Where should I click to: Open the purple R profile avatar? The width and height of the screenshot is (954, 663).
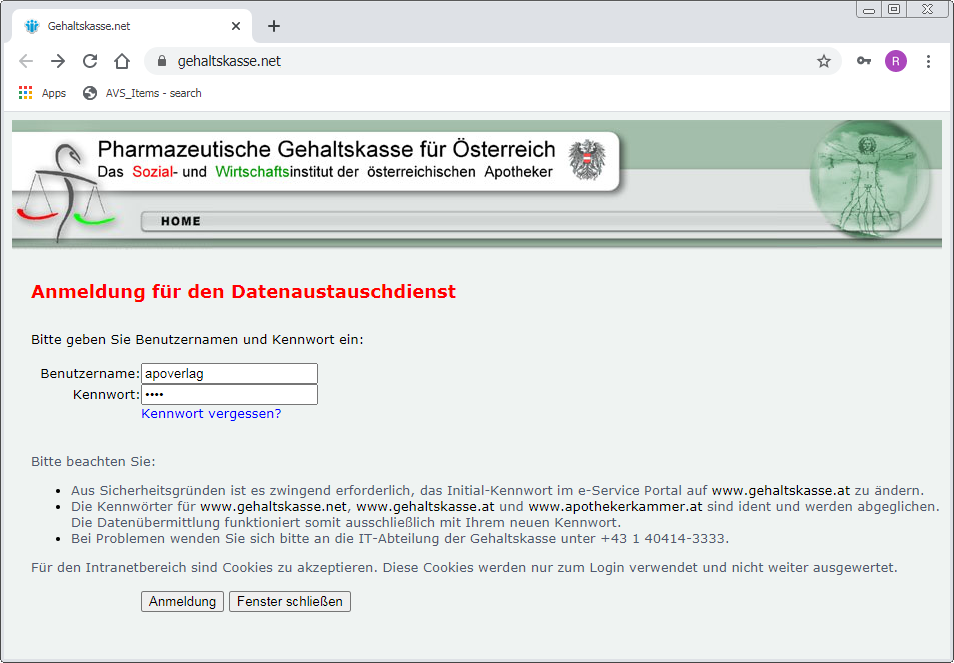coord(895,61)
